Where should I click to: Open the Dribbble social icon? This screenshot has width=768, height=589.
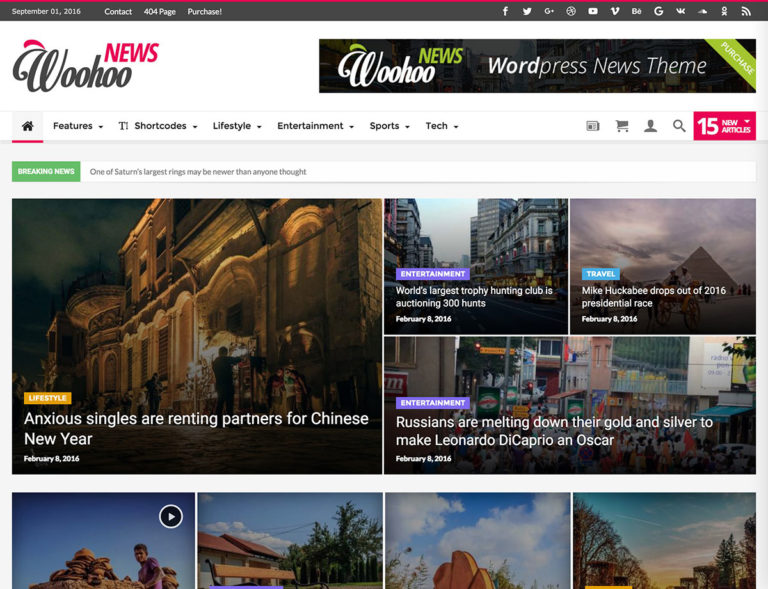571,11
